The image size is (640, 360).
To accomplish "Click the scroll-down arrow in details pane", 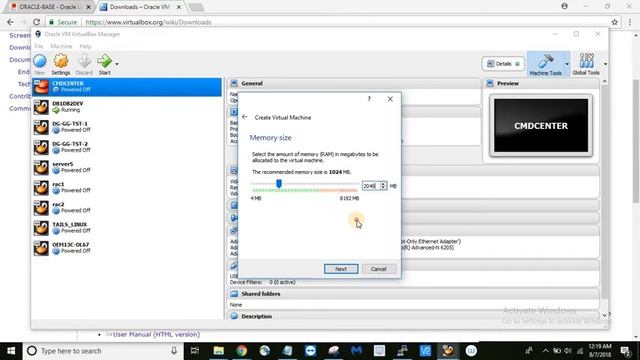I will tap(604, 315).
